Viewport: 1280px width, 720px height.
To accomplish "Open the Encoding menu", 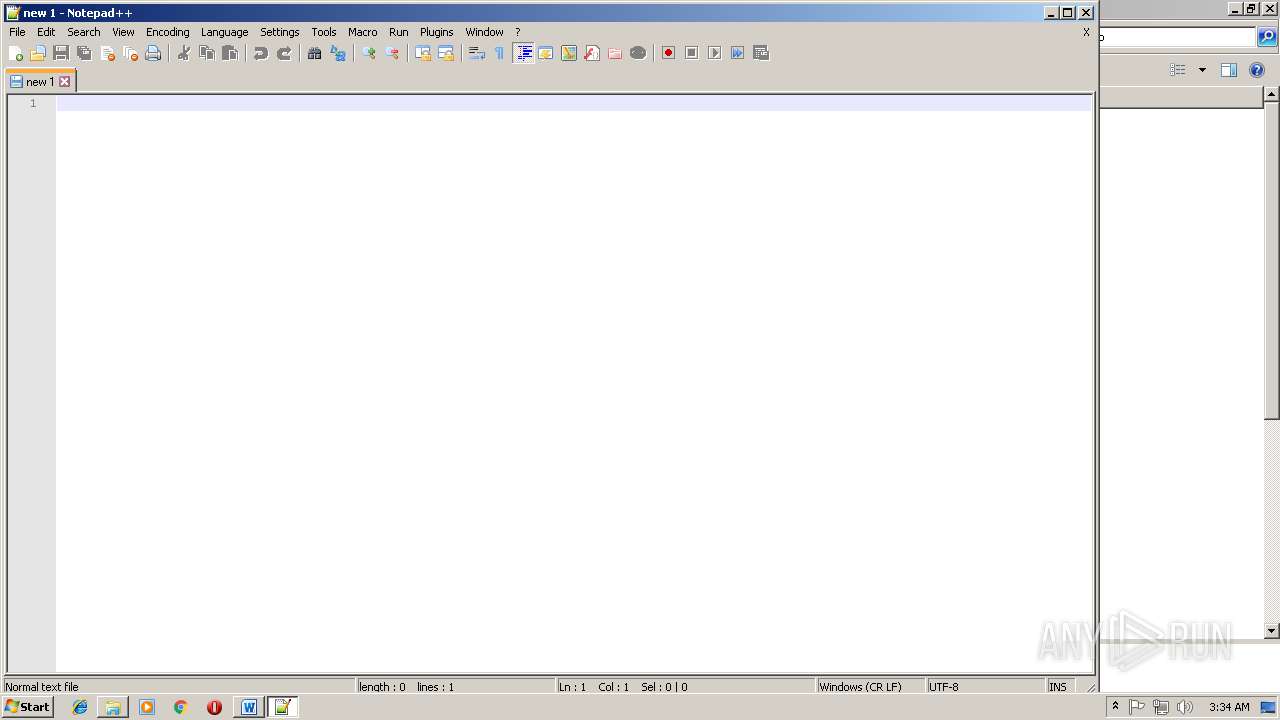I will 168,32.
